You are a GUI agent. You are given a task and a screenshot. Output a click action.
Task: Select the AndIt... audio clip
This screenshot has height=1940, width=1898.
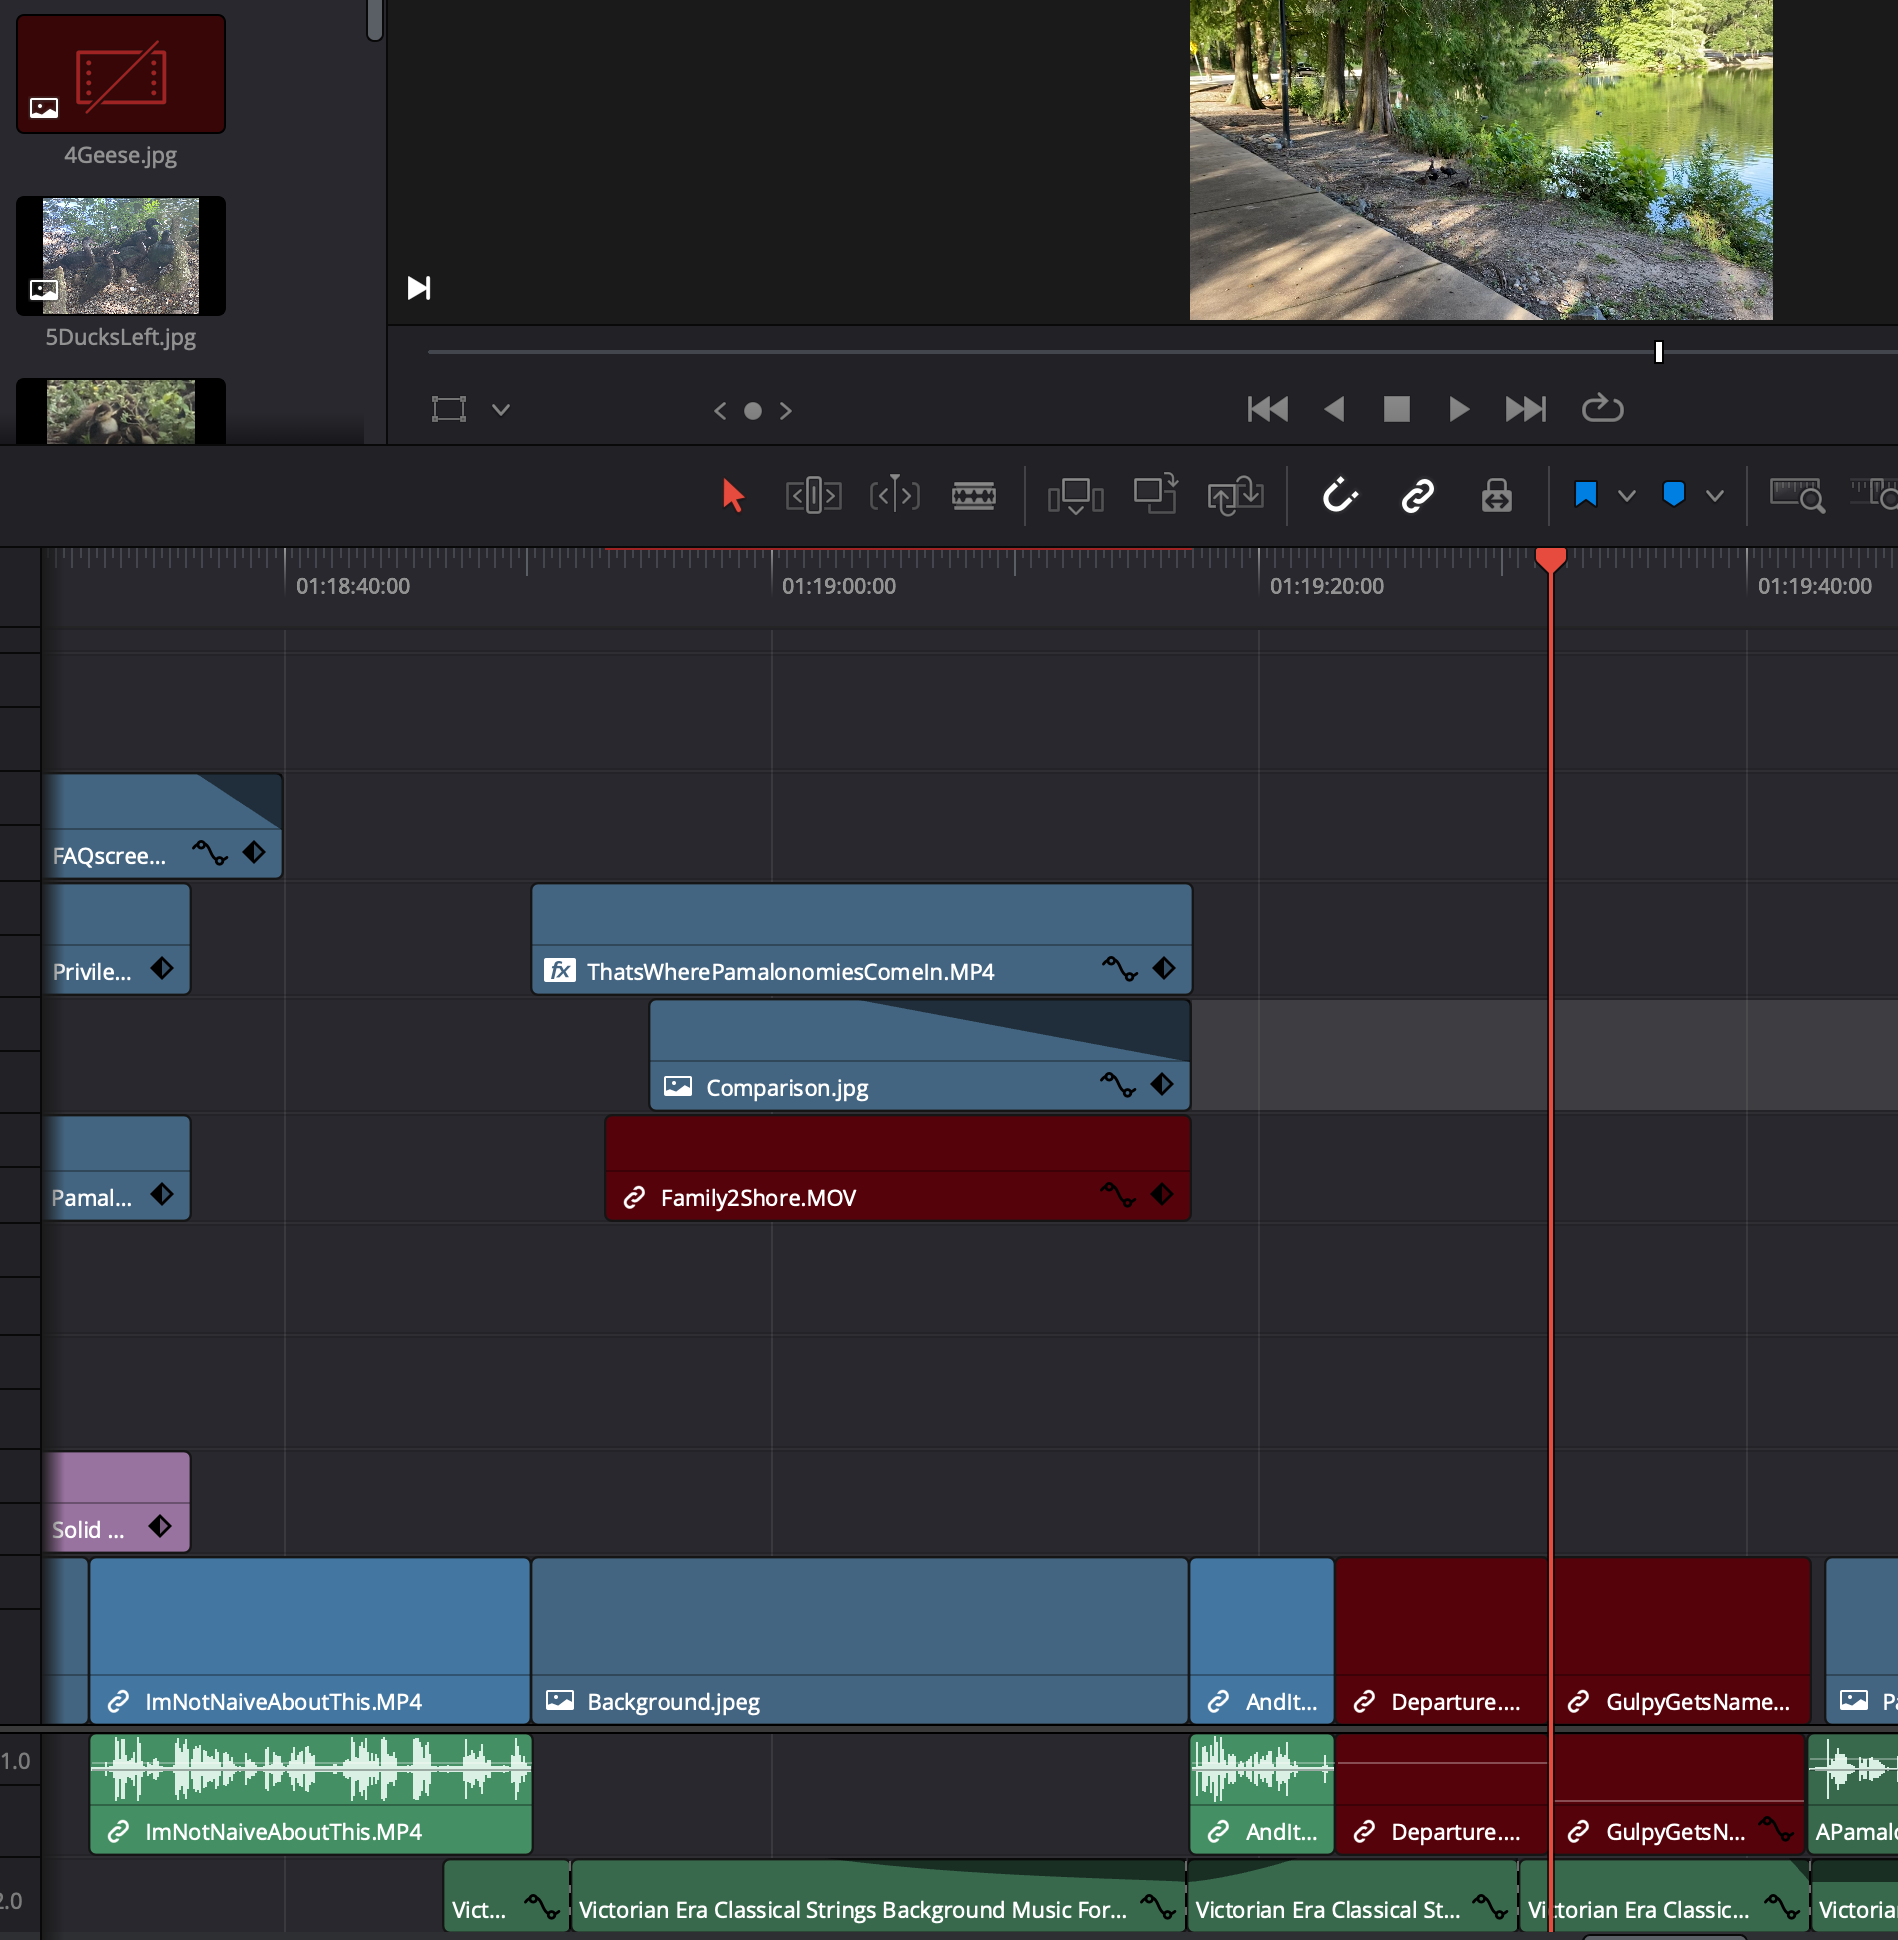coord(1262,1794)
